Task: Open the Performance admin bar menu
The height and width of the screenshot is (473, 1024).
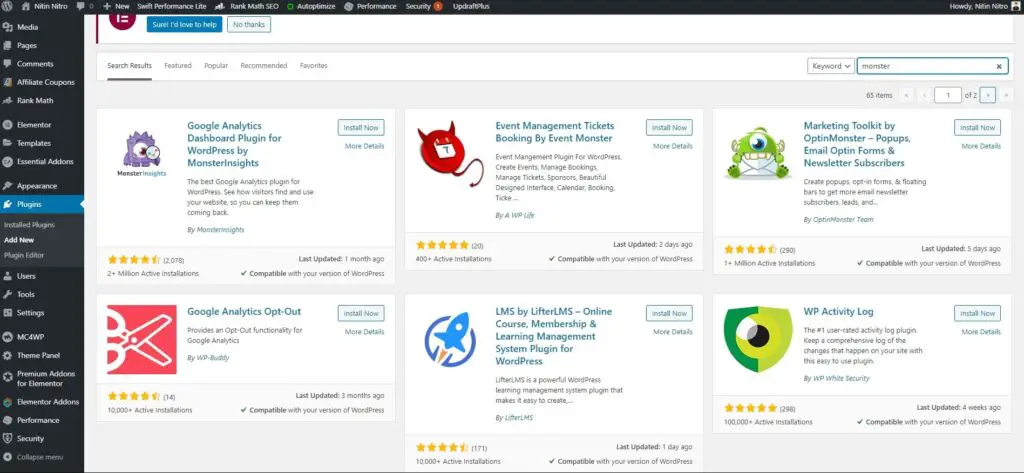Action: pyautogui.click(x=370, y=6)
